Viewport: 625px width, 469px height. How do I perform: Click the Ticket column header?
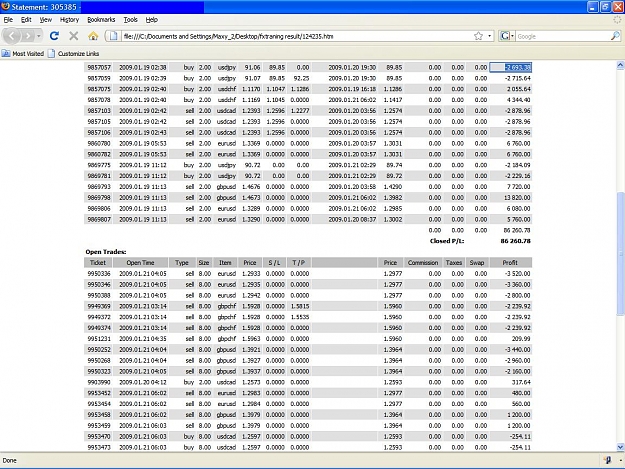(x=98, y=263)
